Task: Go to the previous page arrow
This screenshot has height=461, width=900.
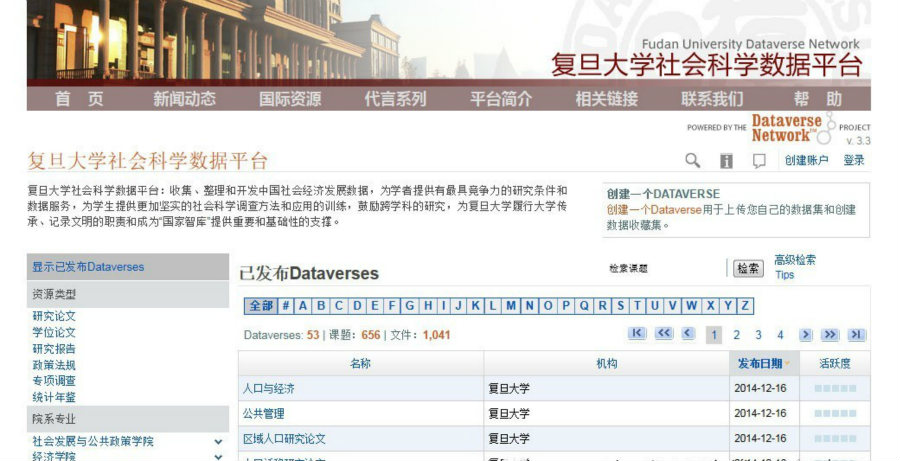Action: 688,334
